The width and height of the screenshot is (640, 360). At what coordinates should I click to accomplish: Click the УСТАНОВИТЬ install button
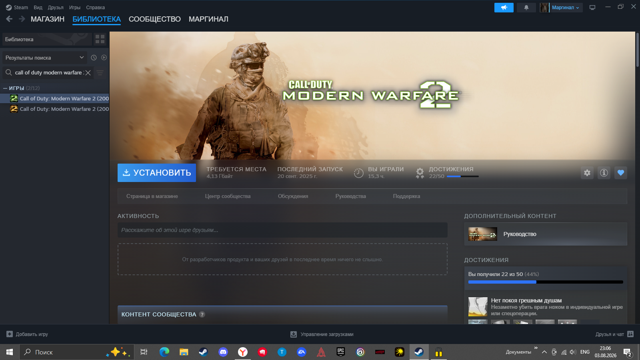tap(157, 173)
